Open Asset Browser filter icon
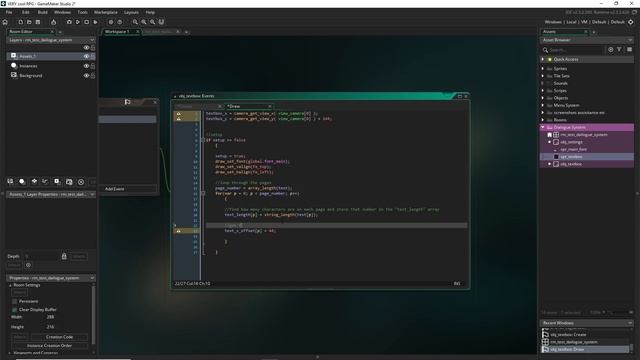Screen dimensions: 640x360 pos(619,49)
